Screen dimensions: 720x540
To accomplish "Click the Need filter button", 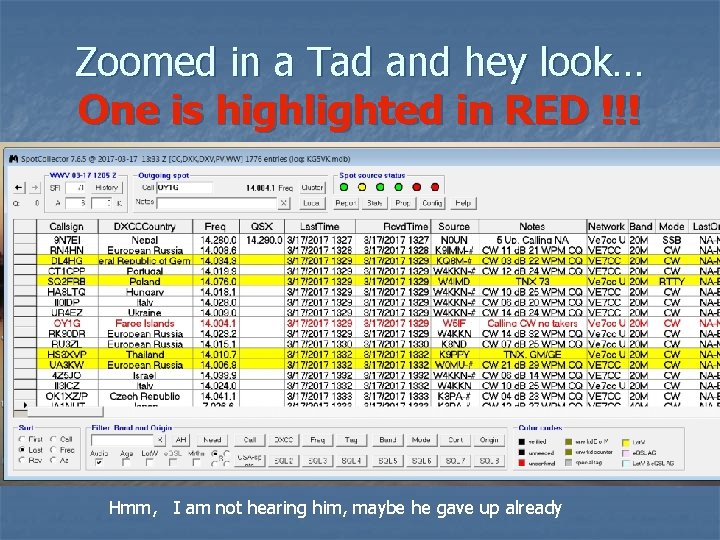I will coord(212,440).
